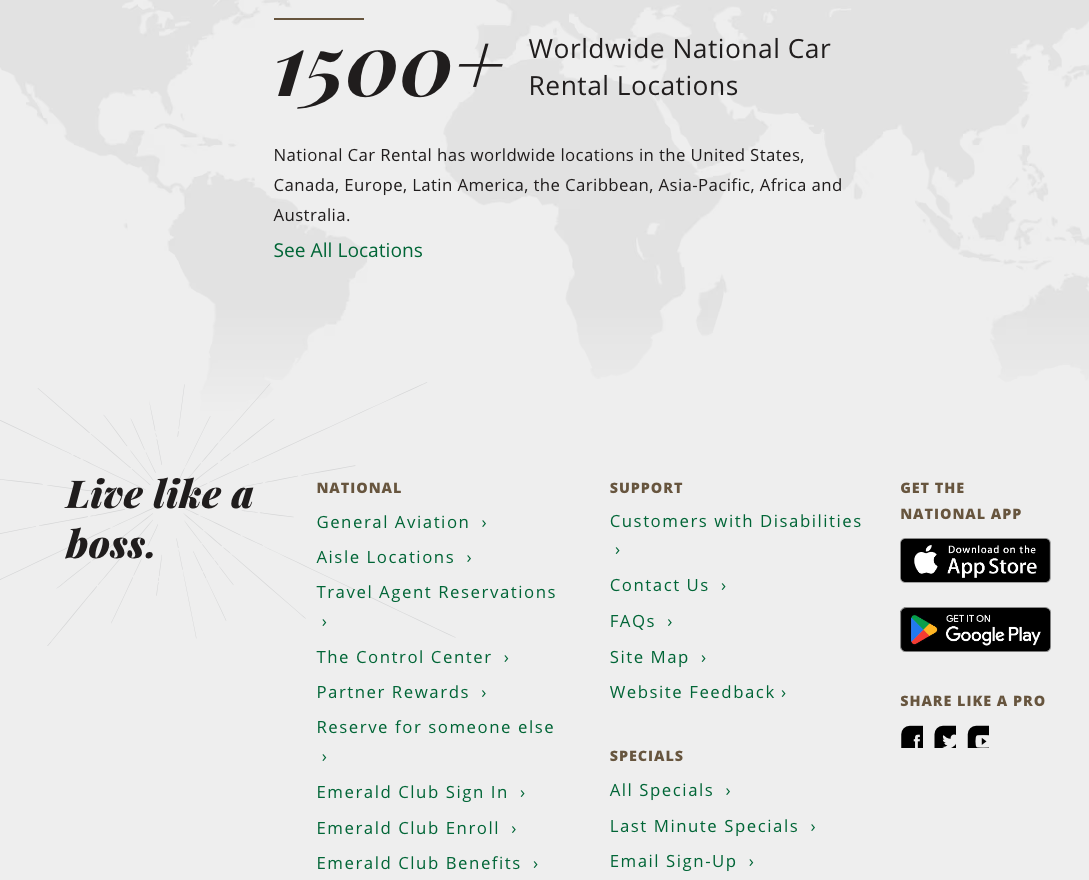
Task: Click the Get it on Google Play badge
Action: click(975, 629)
